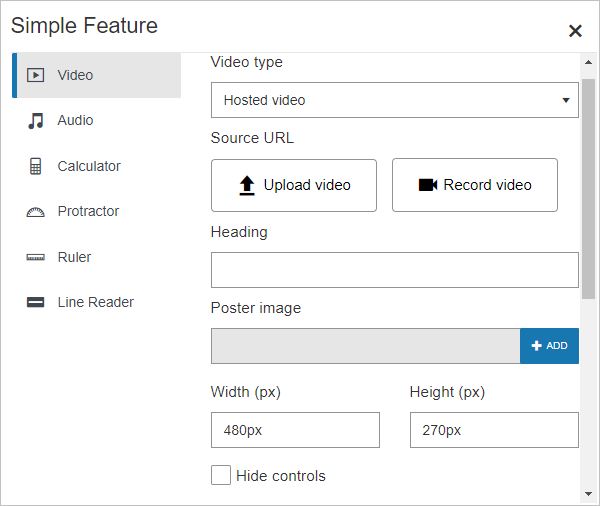Select the Calculator feature tab
The height and width of the screenshot is (506, 600).
point(89,166)
